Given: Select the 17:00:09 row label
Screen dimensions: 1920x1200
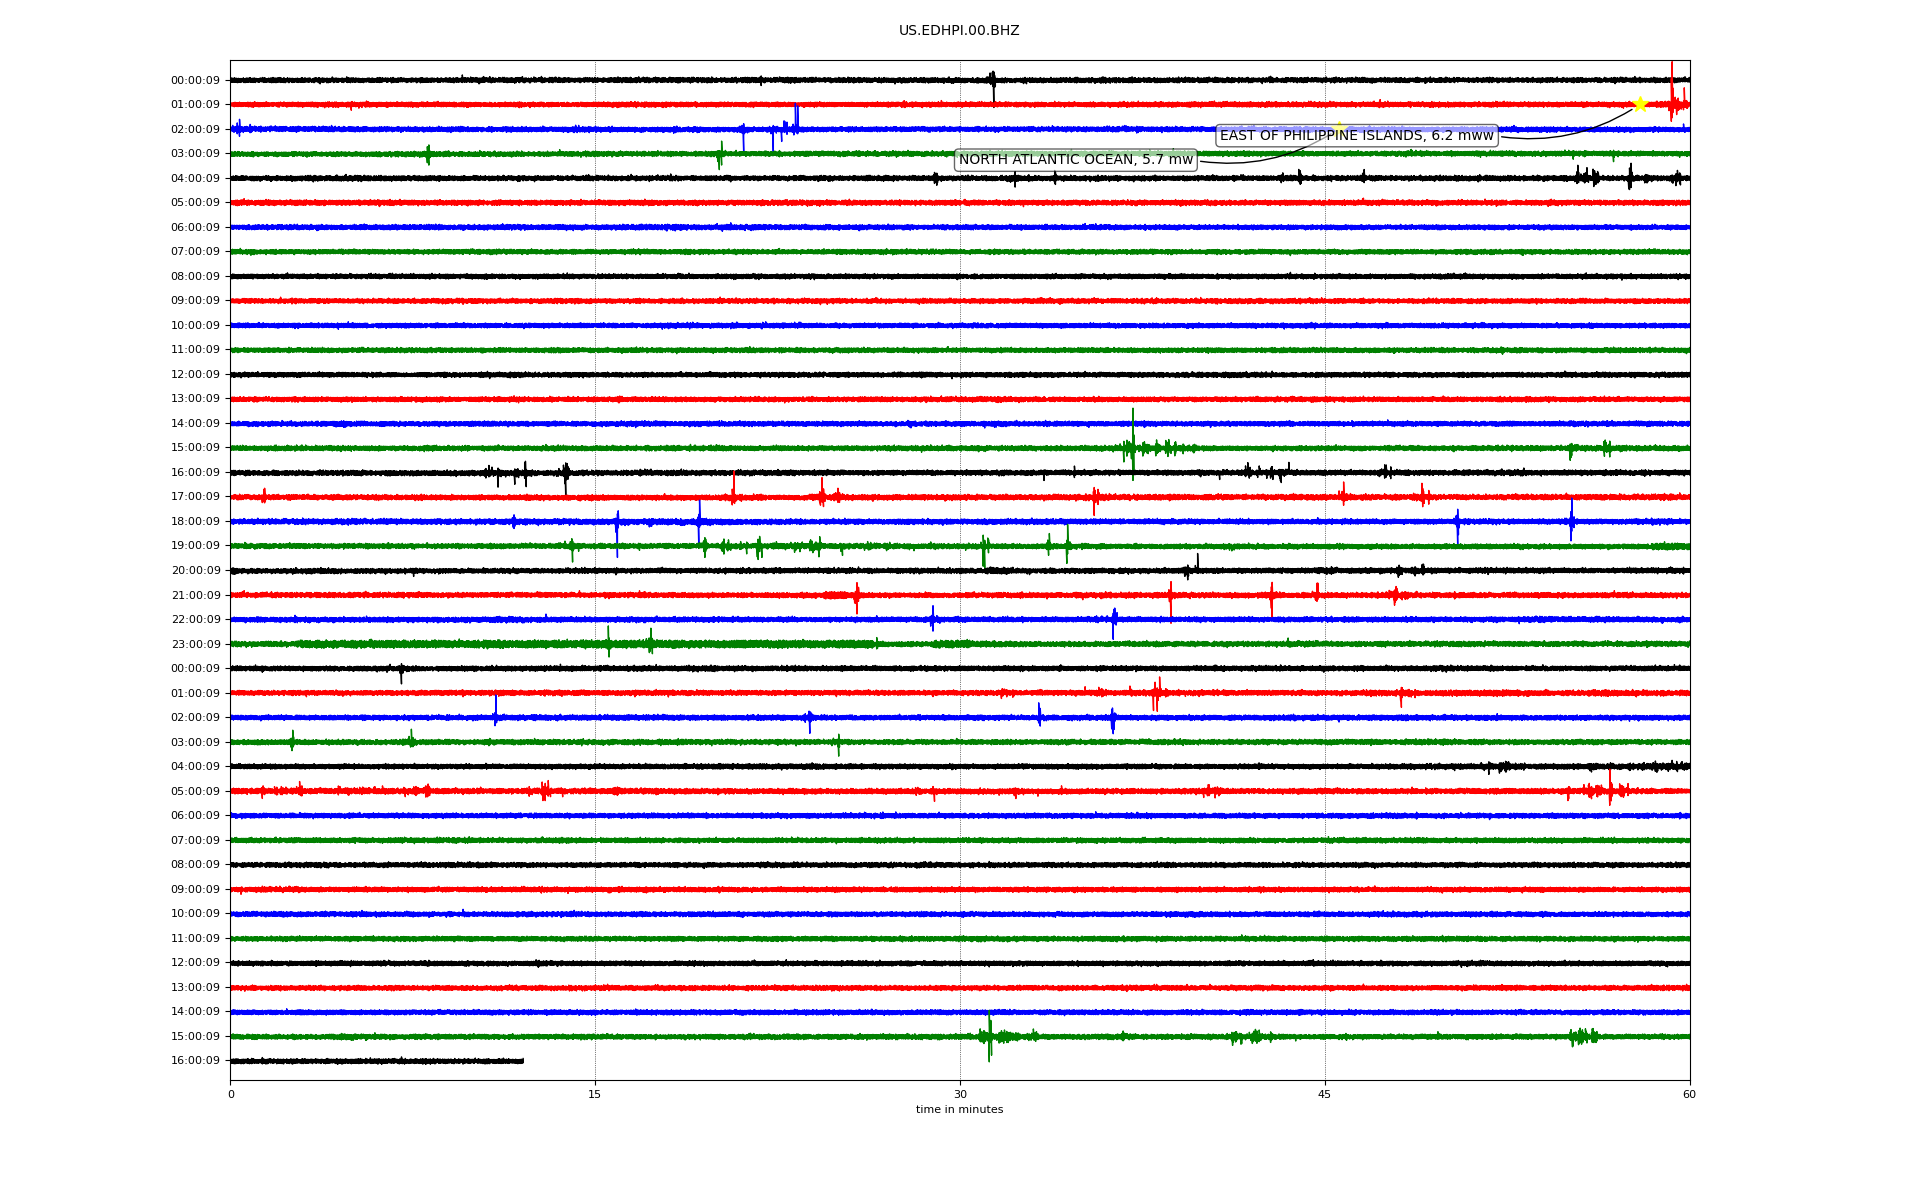Looking at the screenshot, I should pos(195,497).
